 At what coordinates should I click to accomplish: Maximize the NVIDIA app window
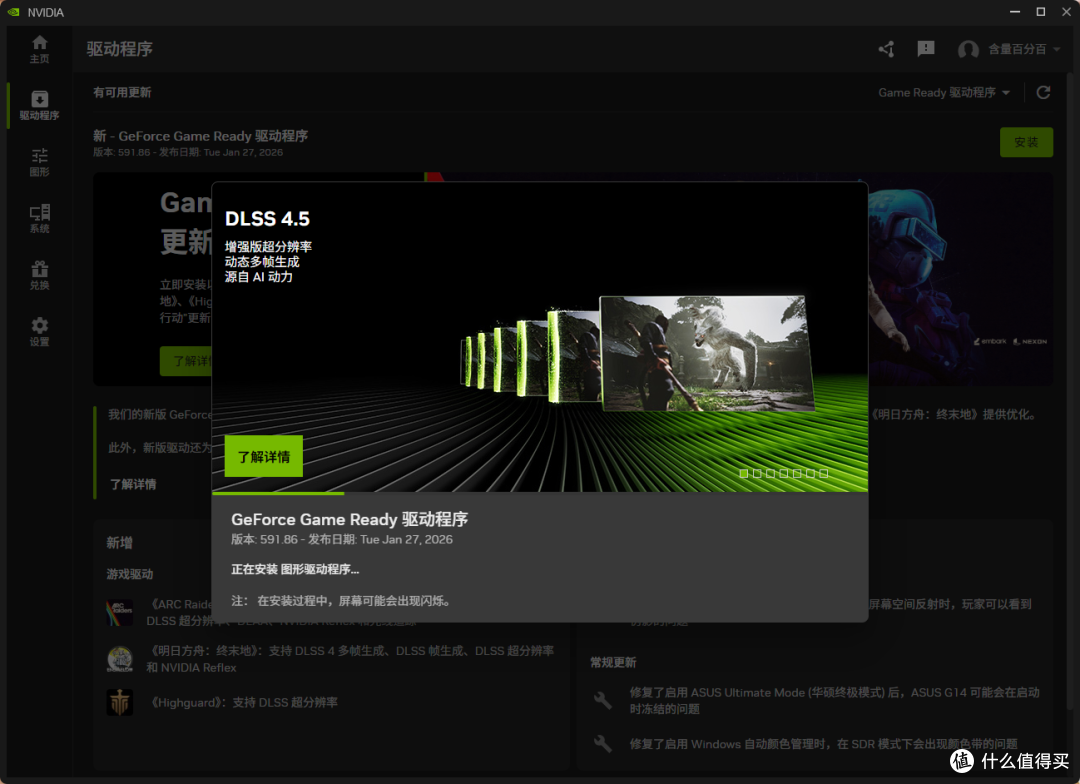click(x=1041, y=12)
